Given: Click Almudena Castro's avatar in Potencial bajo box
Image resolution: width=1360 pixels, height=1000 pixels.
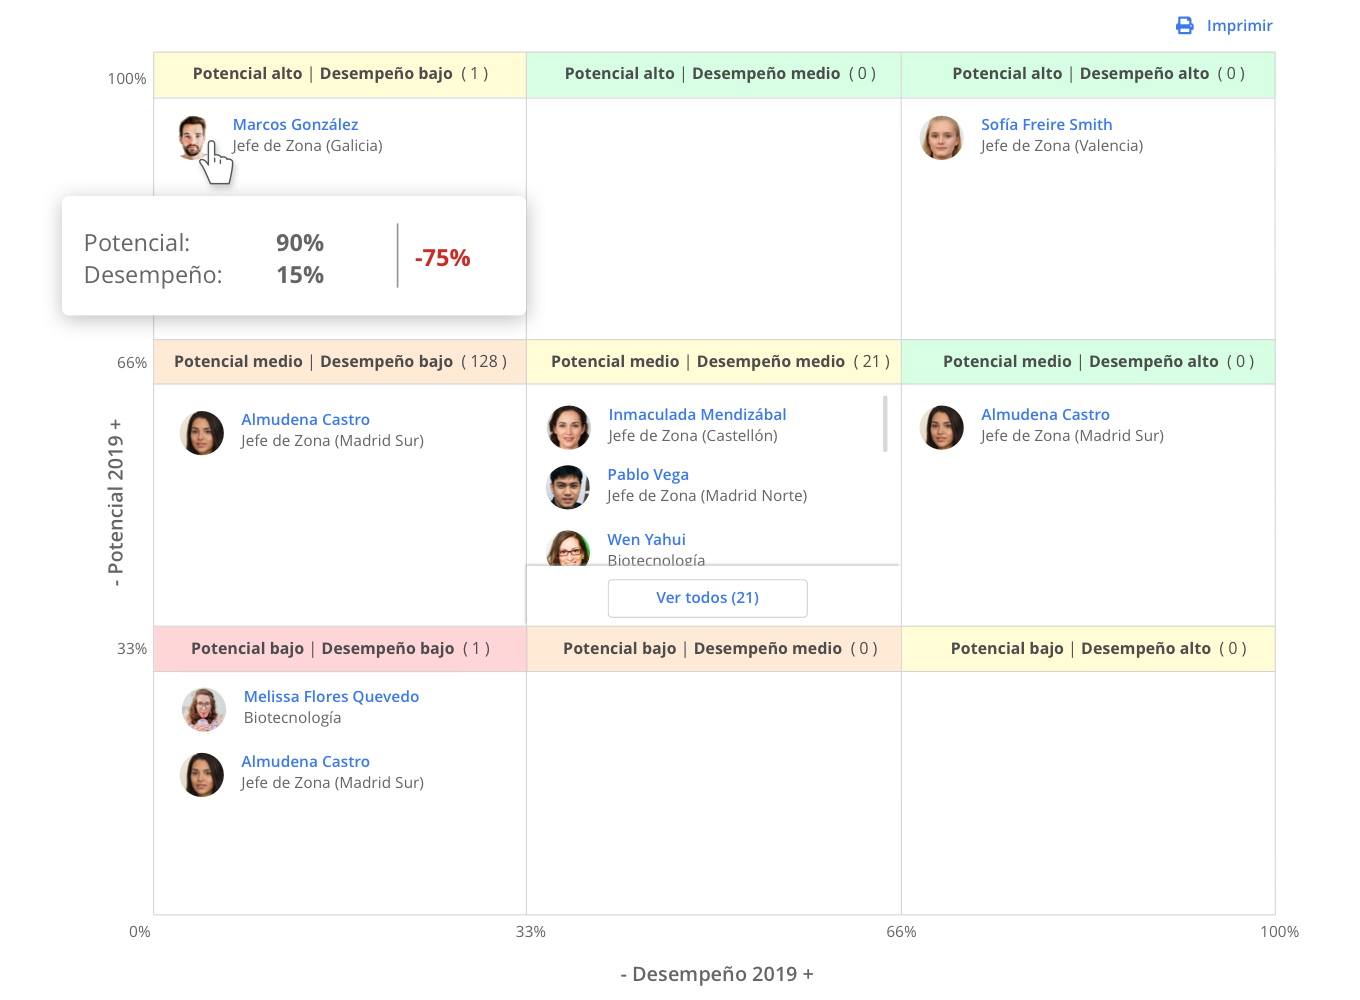Looking at the screenshot, I should (x=202, y=775).
